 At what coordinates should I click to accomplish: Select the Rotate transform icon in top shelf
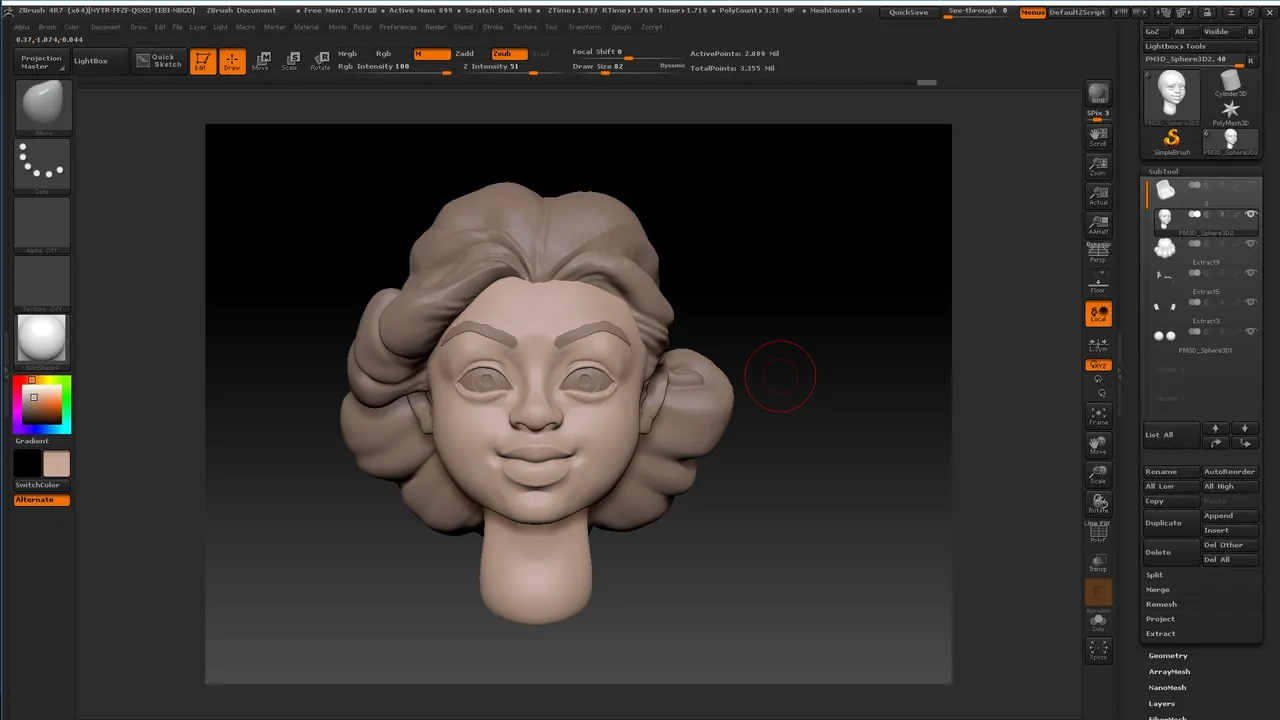pos(320,61)
